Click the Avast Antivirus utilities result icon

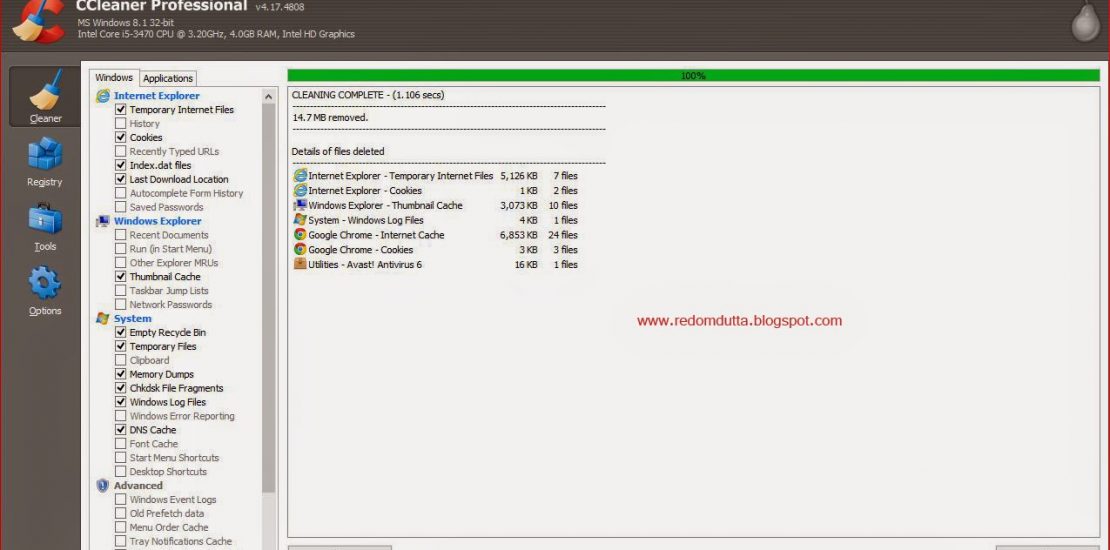pyautogui.click(x=300, y=264)
